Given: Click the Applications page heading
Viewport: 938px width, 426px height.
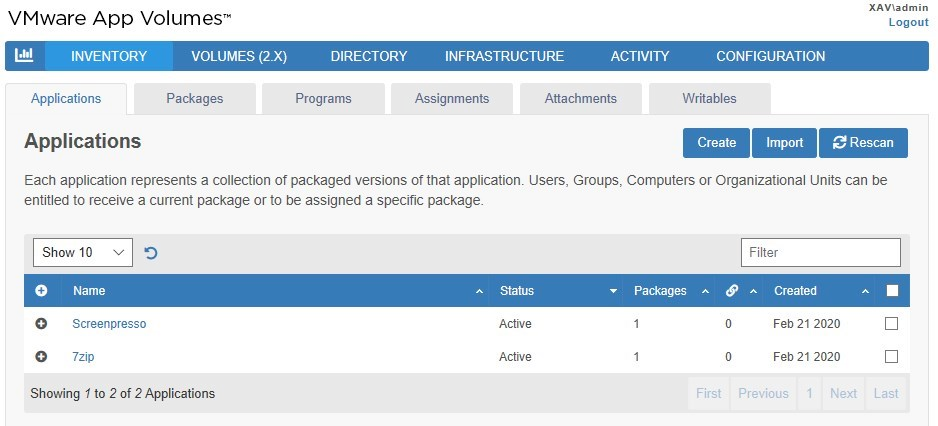Looking at the screenshot, I should pyautogui.click(x=83, y=141).
